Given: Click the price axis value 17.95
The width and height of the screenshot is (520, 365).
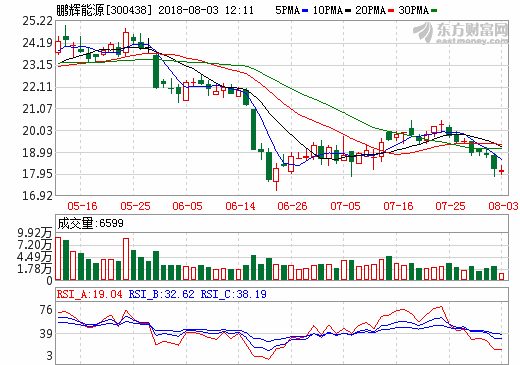Looking at the screenshot, I should pyautogui.click(x=37, y=174).
